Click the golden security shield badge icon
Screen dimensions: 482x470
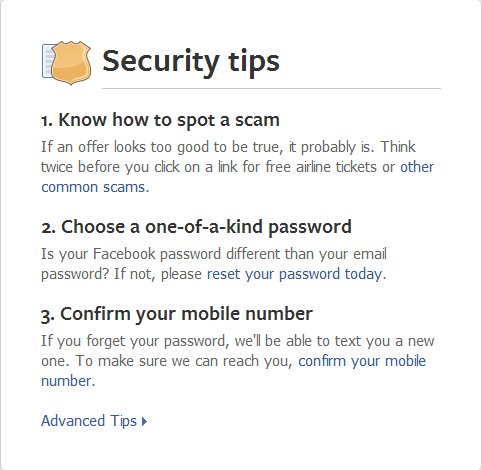coord(71,63)
